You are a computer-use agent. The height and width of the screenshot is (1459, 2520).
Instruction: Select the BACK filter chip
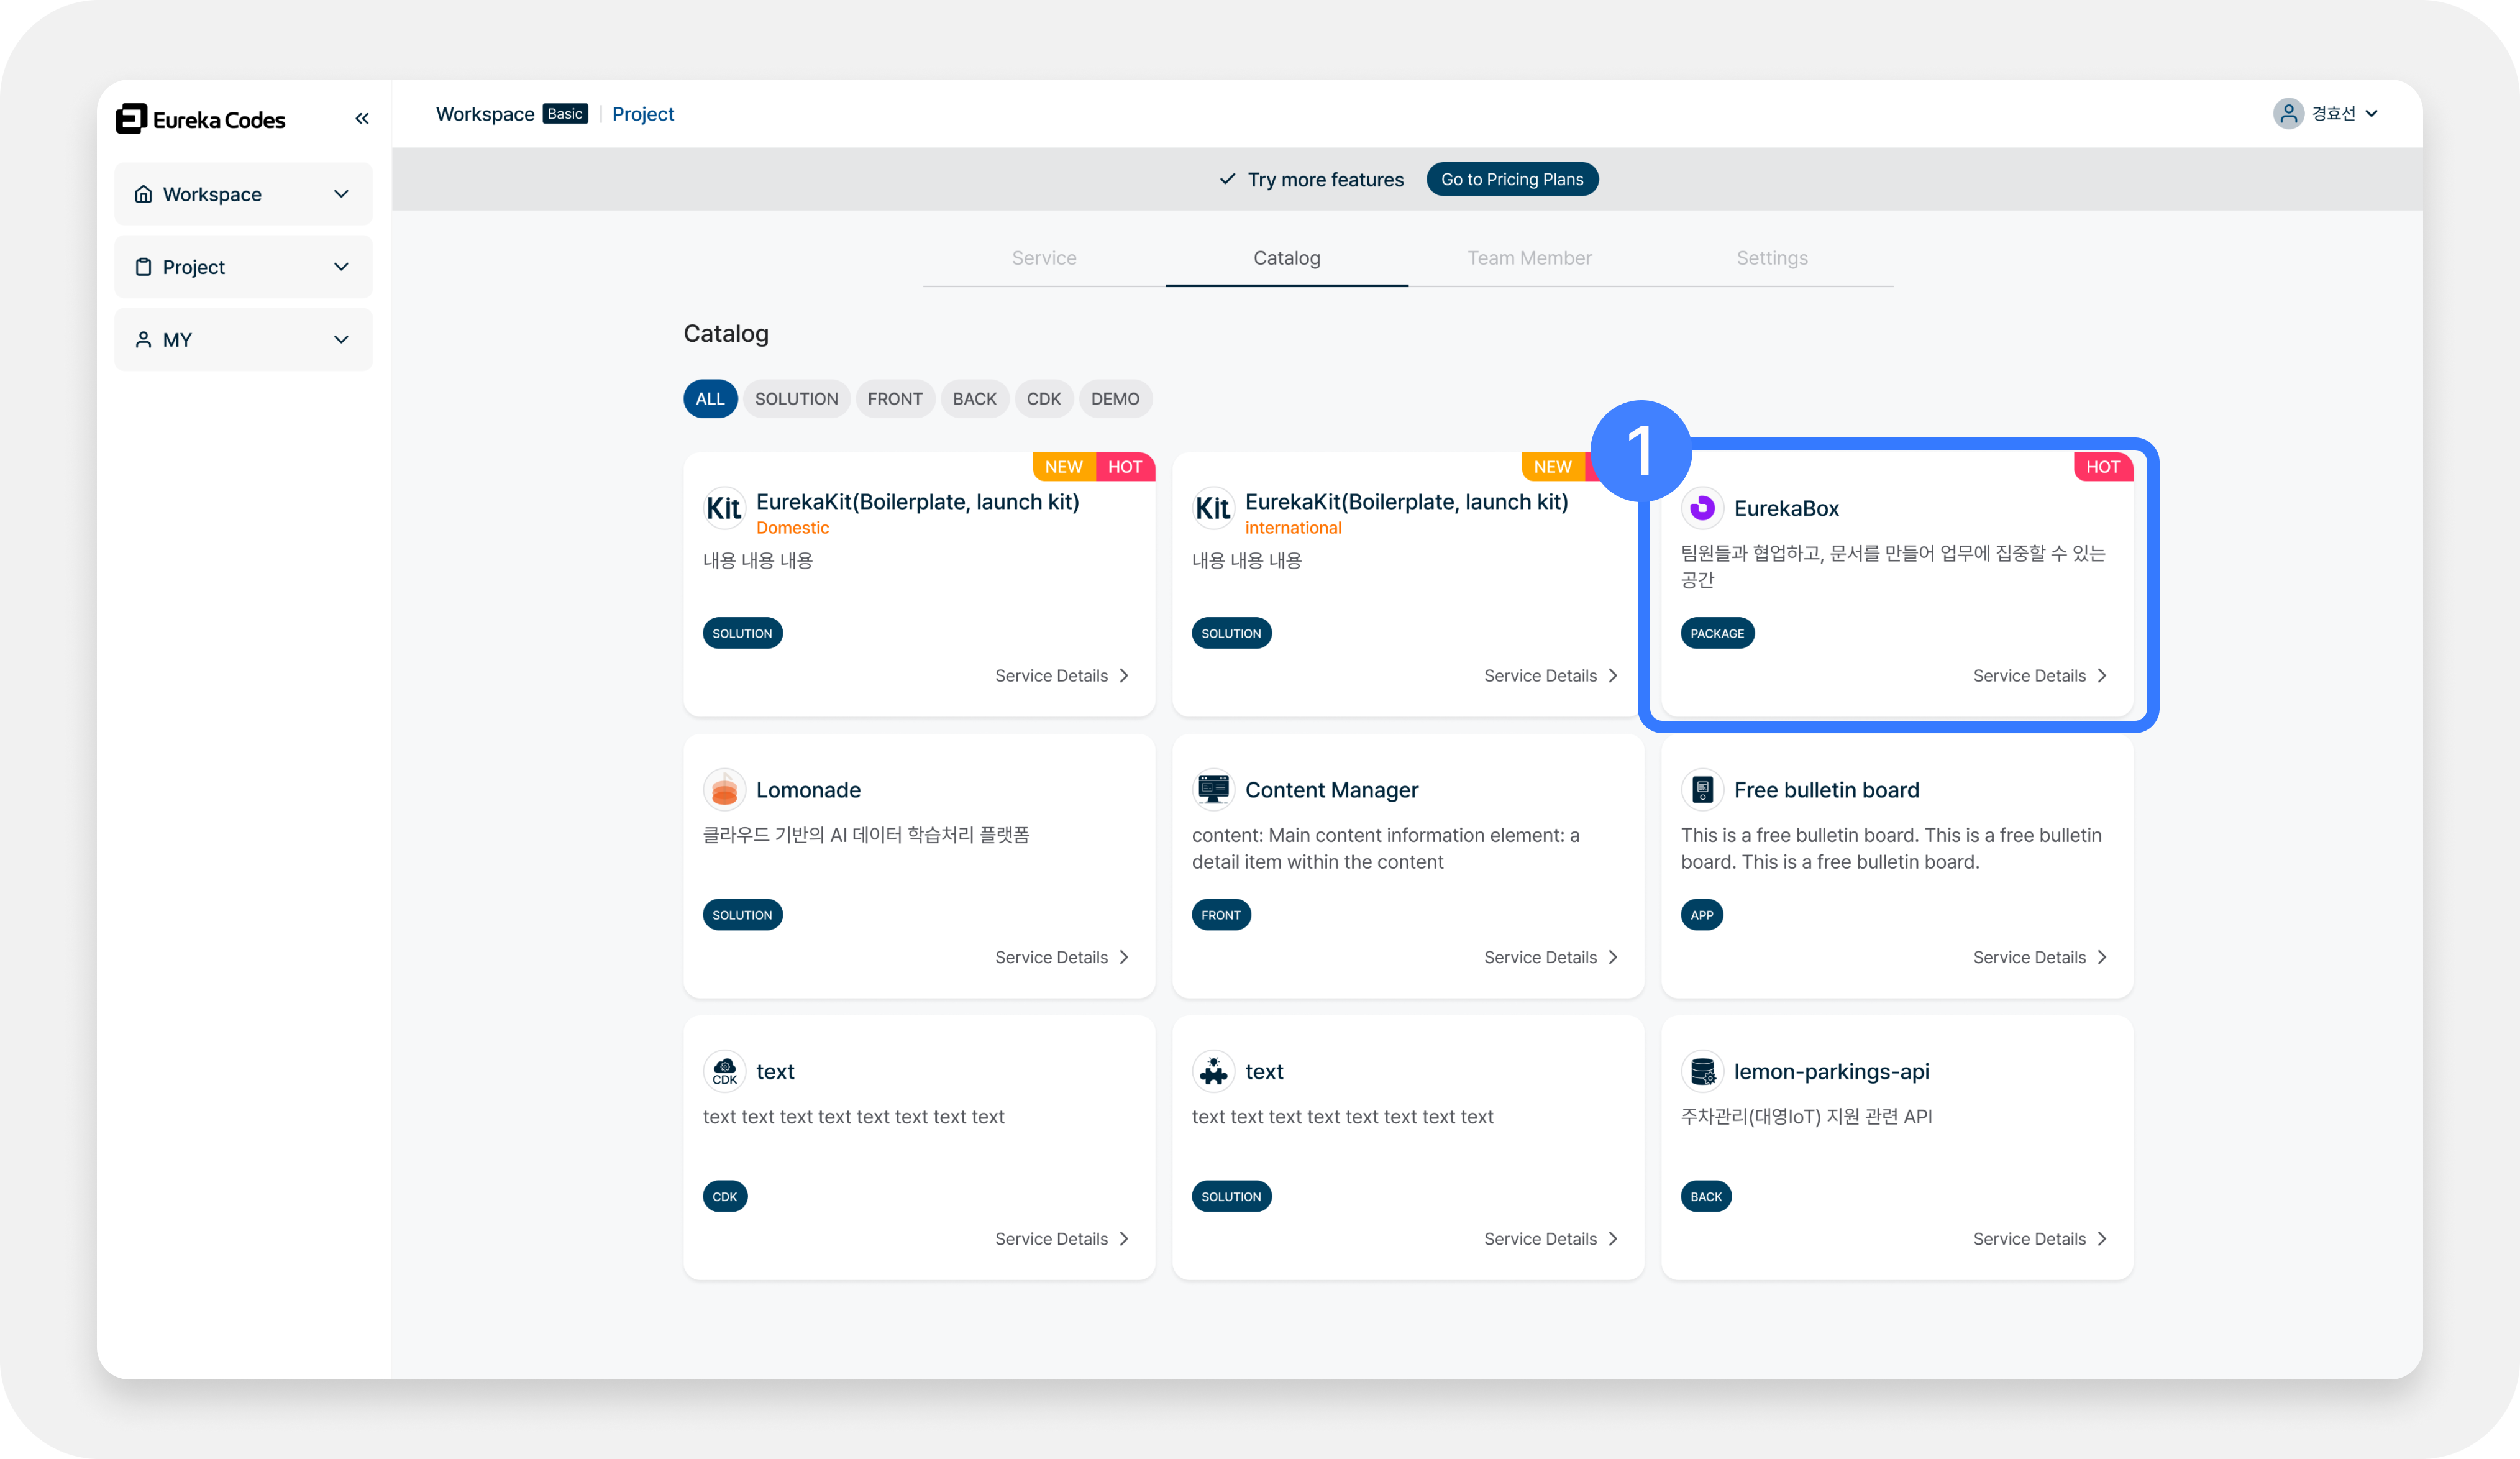974,399
